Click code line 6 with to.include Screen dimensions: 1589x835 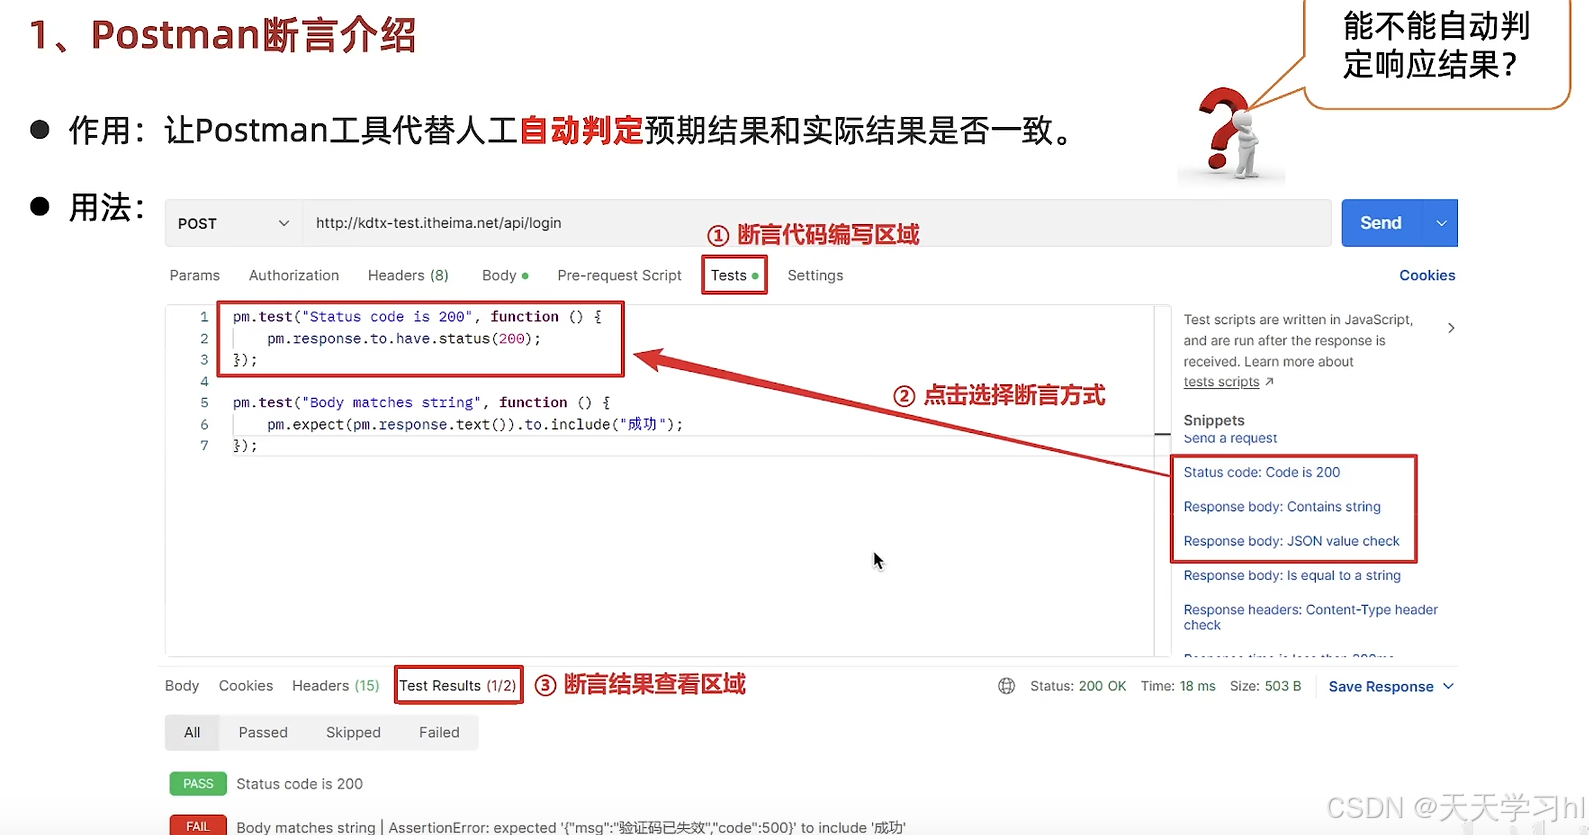tap(475, 424)
